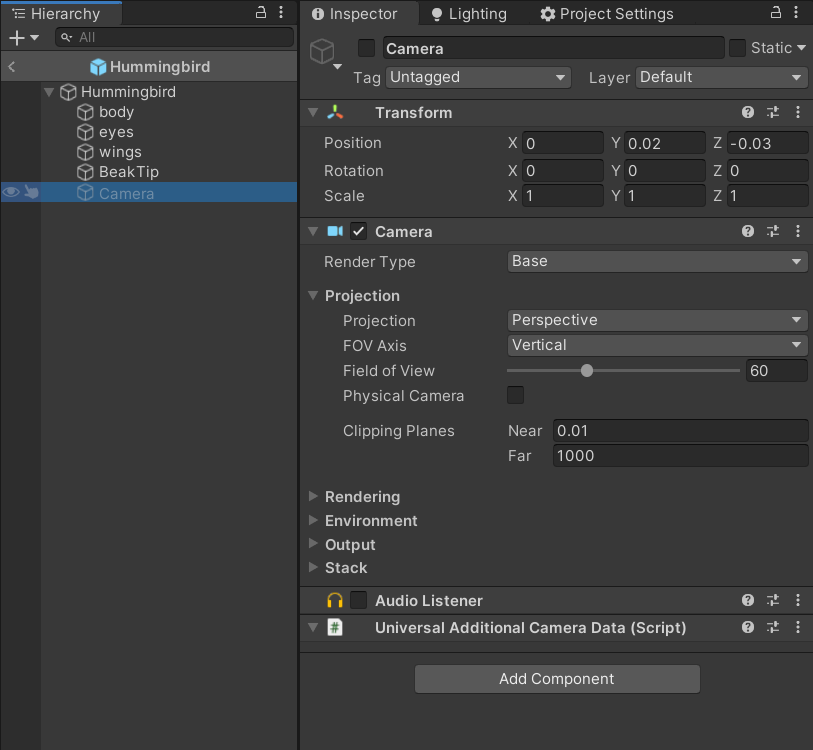
Task: Open Camera component presets
Action: [x=773, y=231]
